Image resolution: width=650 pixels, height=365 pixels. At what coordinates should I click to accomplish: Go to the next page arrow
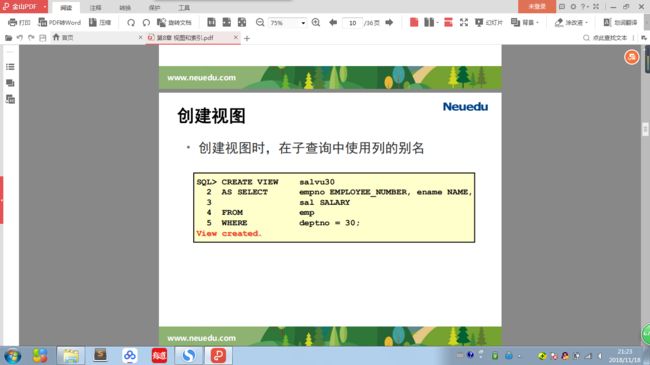(x=389, y=22)
